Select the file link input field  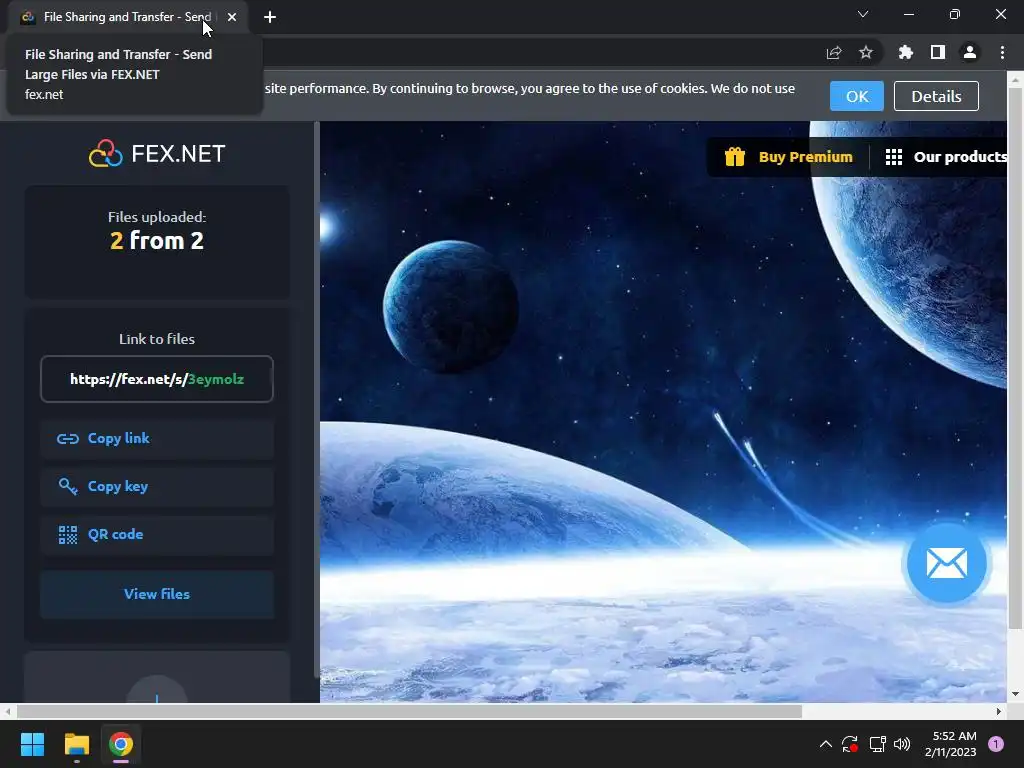coord(157,379)
